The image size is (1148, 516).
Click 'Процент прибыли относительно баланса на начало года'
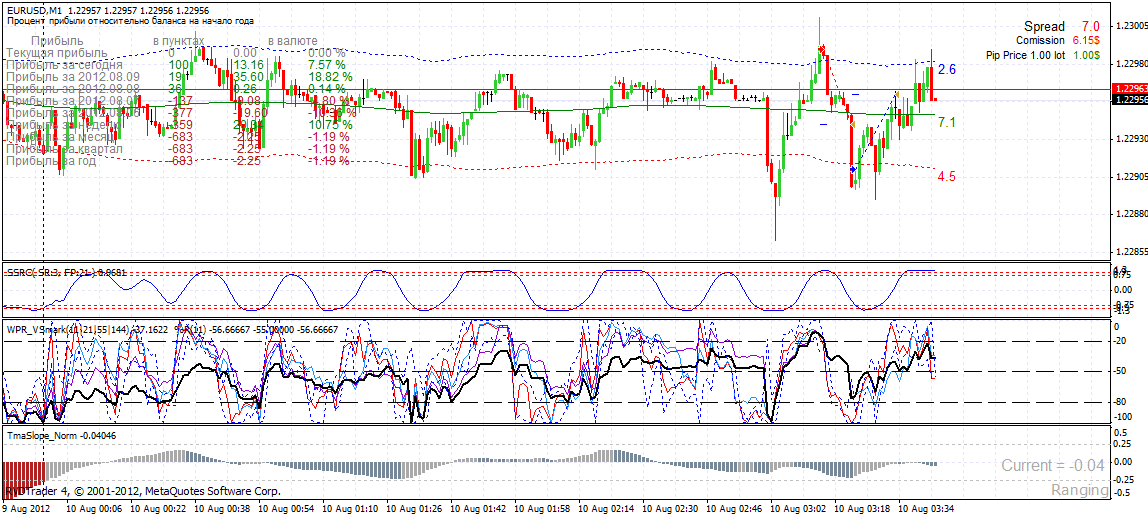[131, 21]
